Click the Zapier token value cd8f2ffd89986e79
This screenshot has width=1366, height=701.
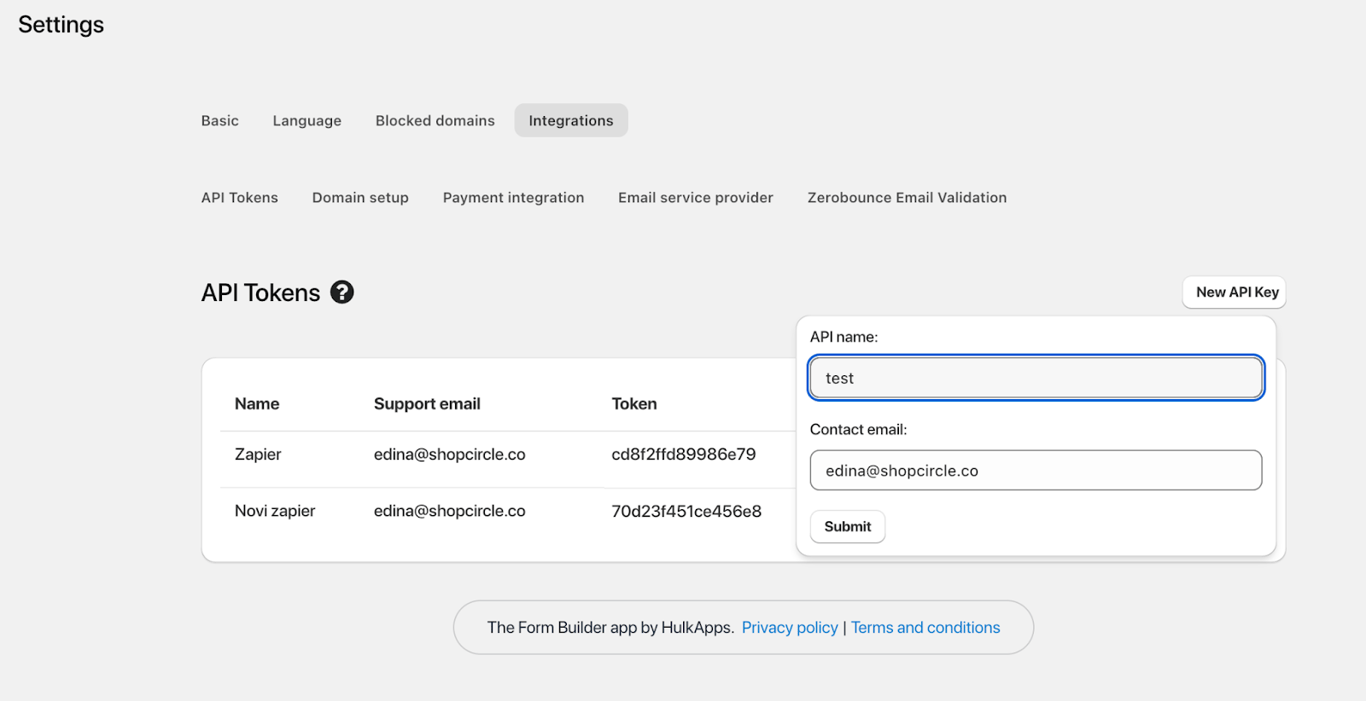(x=684, y=454)
